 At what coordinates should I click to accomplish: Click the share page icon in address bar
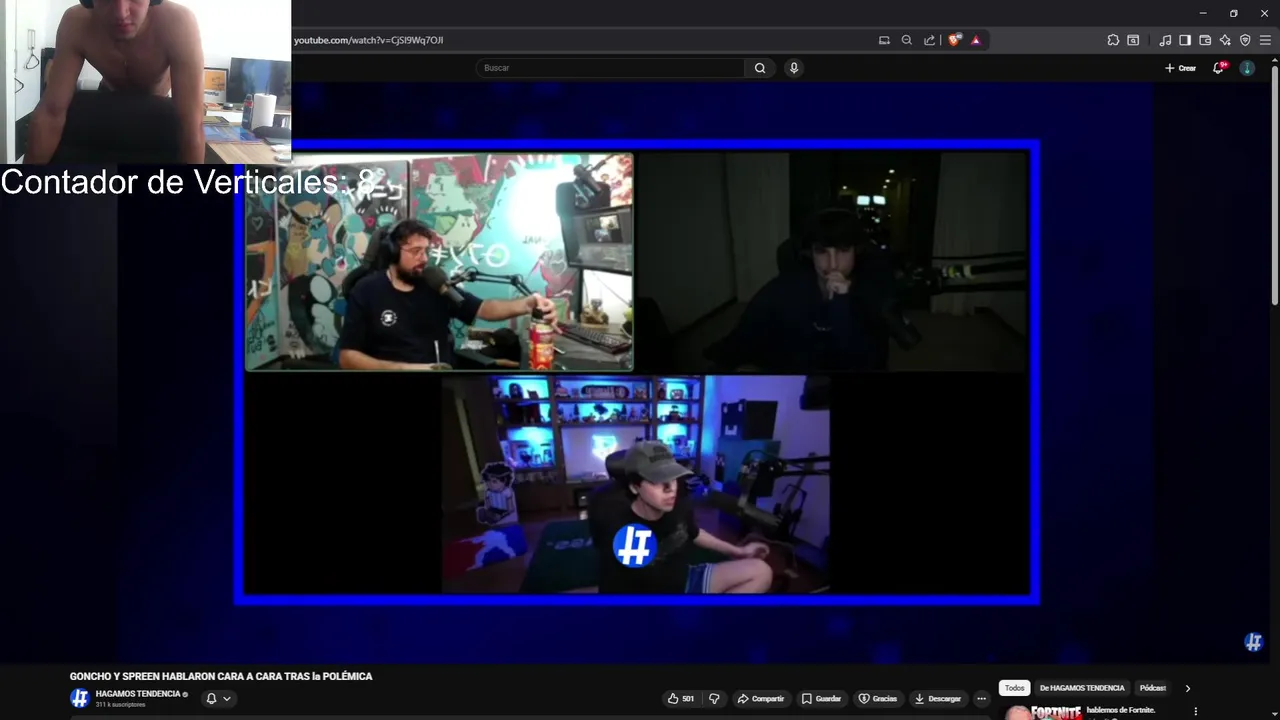pyautogui.click(x=930, y=40)
